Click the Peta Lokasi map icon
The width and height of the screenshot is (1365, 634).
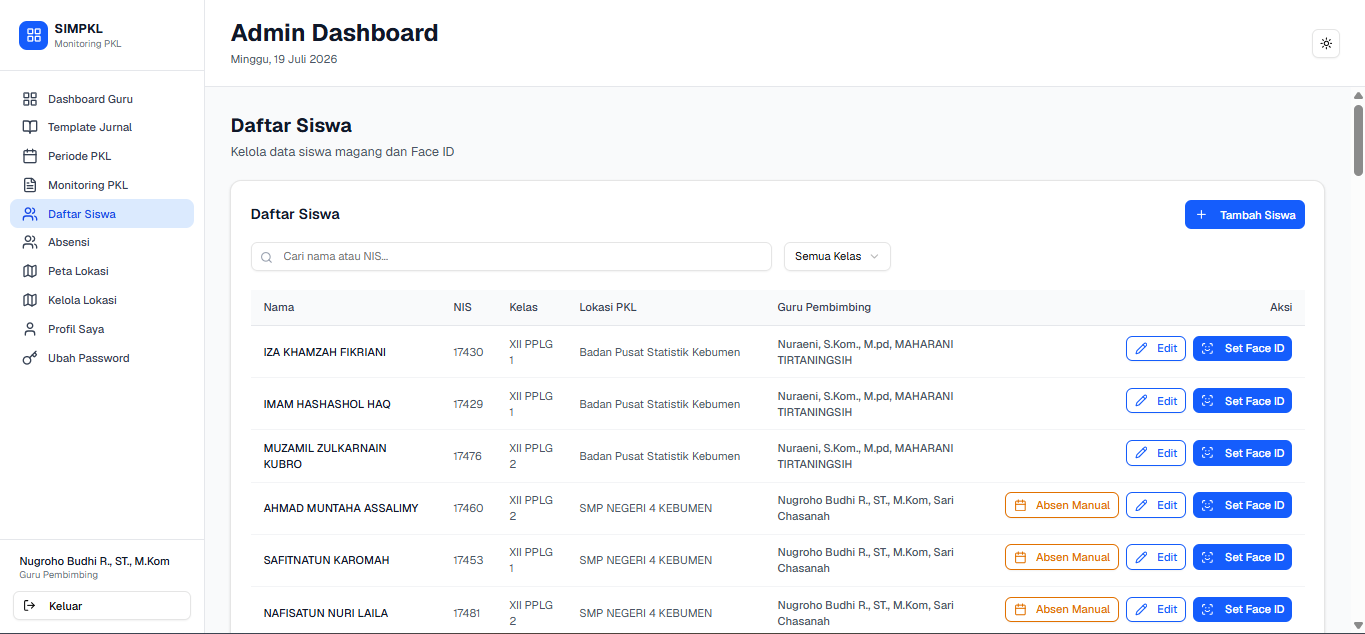click(30, 271)
